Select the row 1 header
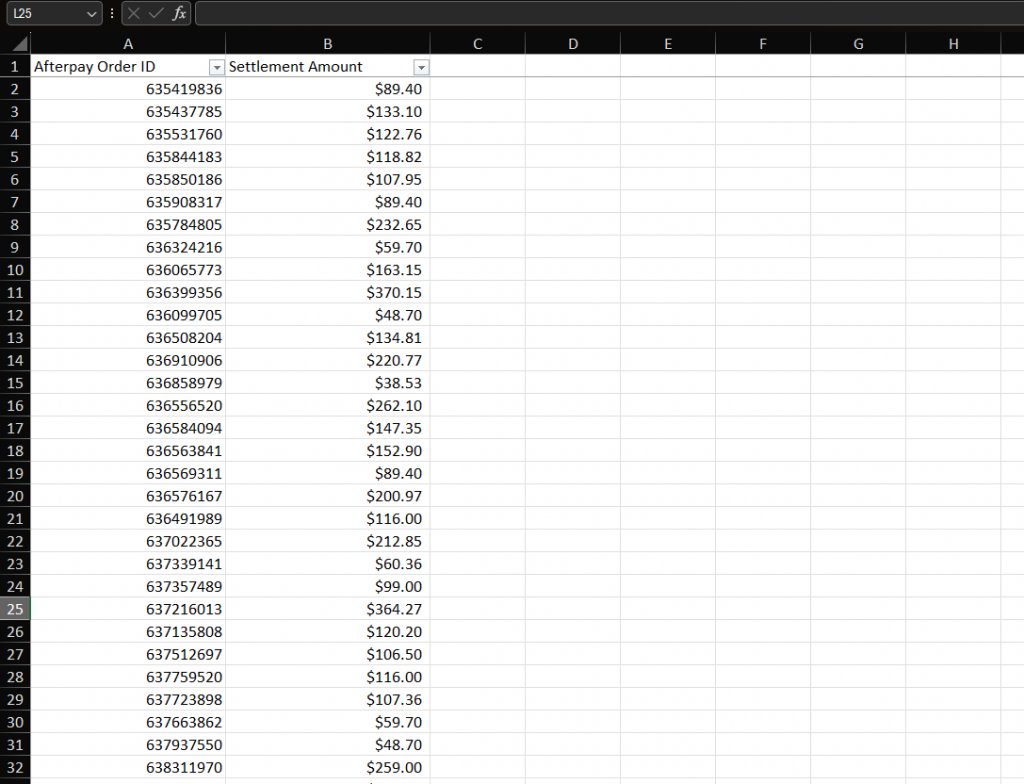The width and height of the screenshot is (1024, 784). tap(15, 67)
